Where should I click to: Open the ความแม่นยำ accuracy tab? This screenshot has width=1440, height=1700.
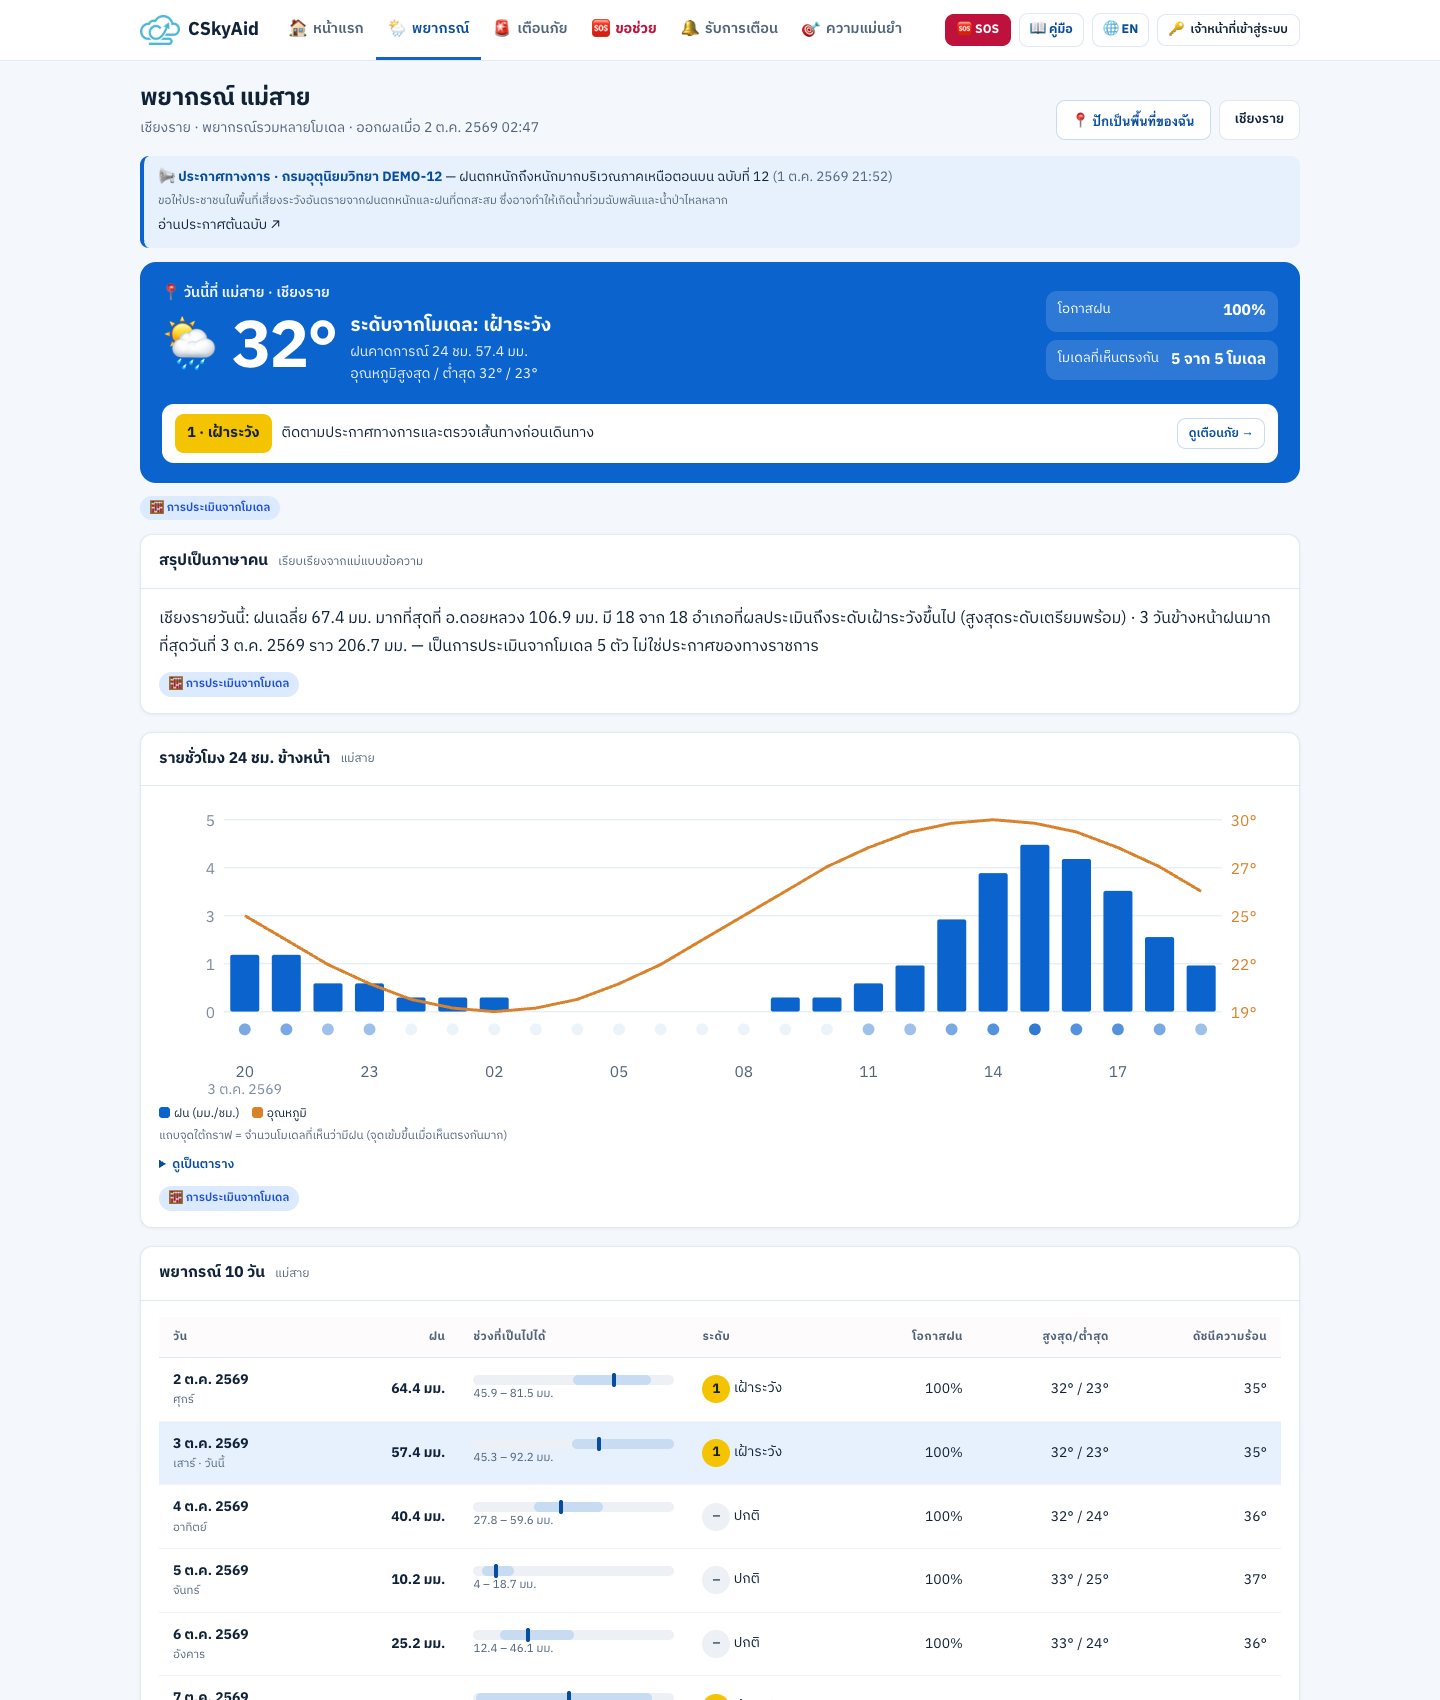[851, 29]
